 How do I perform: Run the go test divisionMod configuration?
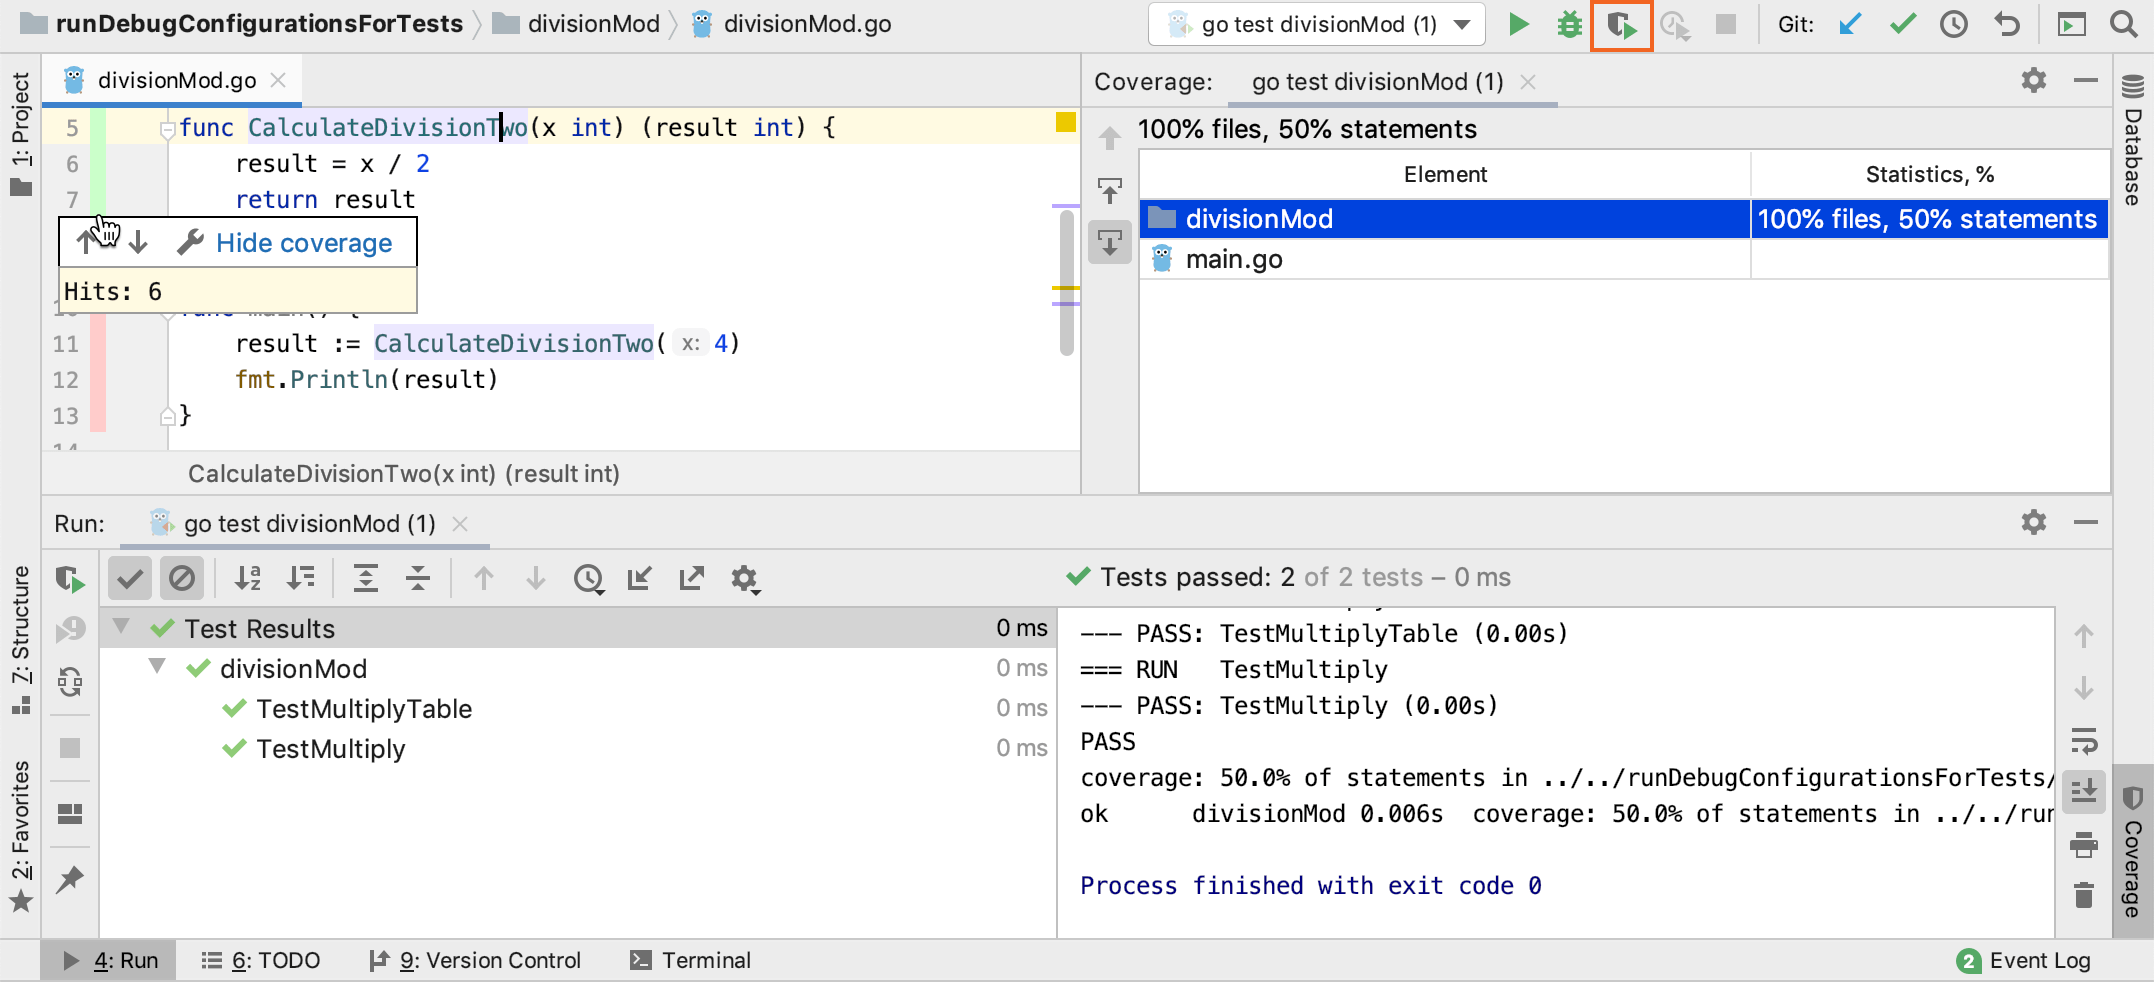1518,24
